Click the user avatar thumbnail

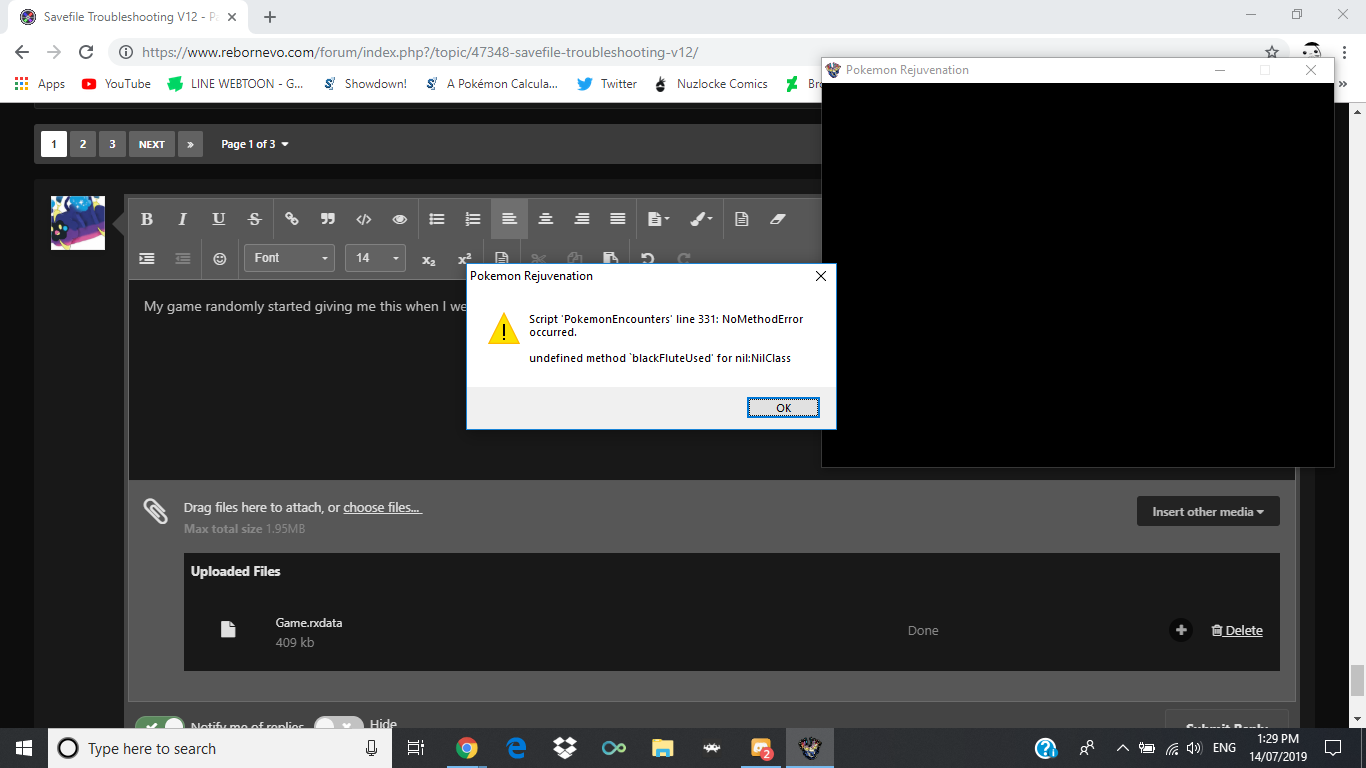pos(78,222)
